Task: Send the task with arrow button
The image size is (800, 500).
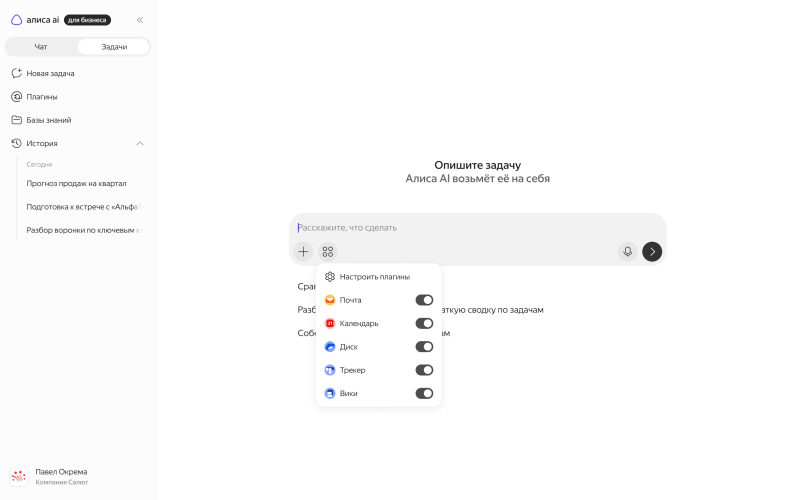Action: (652, 252)
